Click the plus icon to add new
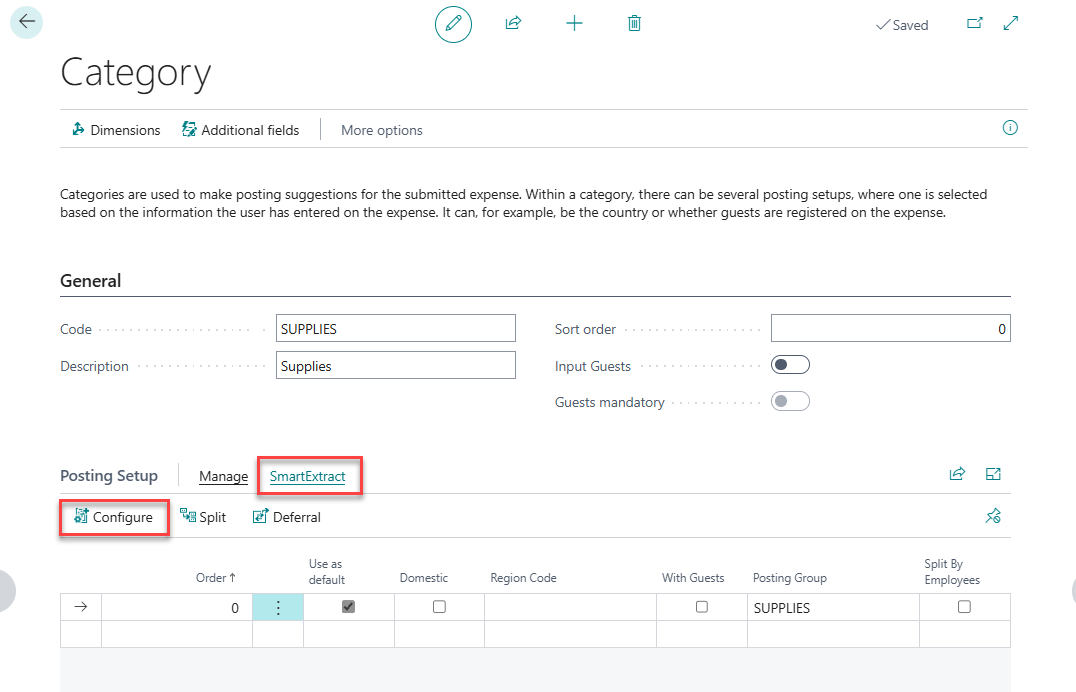The height and width of the screenshot is (692, 1076). pos(574,23)
